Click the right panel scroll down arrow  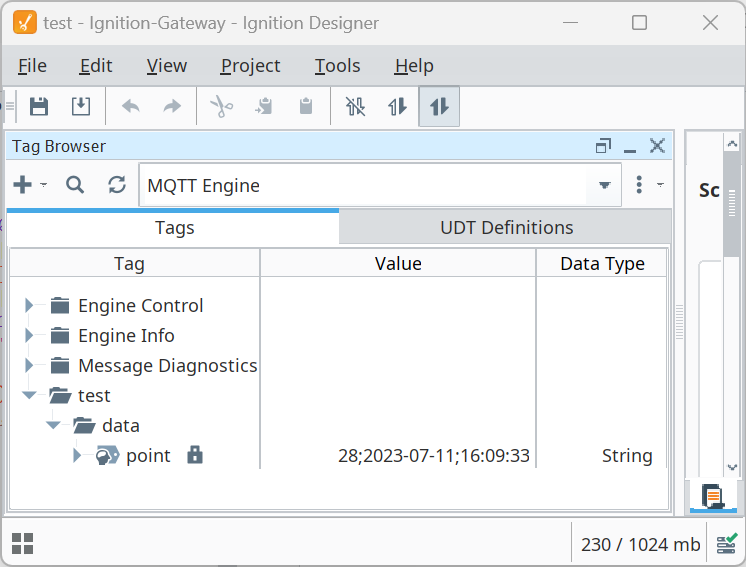pyautogui.click(x=732, y=468)
